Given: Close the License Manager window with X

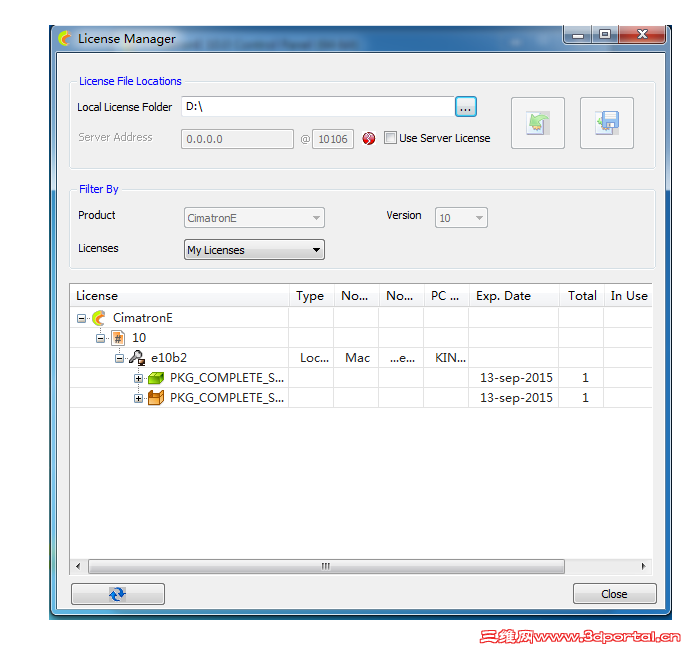Looking at the screenshot, I should [x=642, y=35].
